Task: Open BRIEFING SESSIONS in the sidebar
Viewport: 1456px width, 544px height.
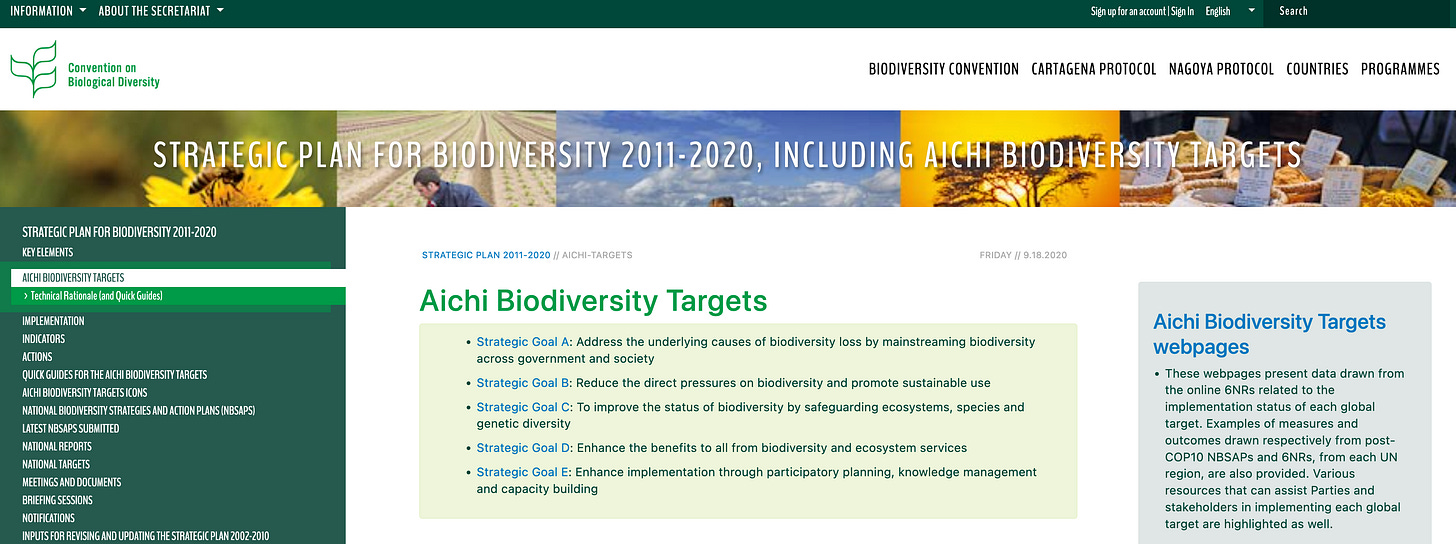Action: pyautogui.click(x=57, y=501)
